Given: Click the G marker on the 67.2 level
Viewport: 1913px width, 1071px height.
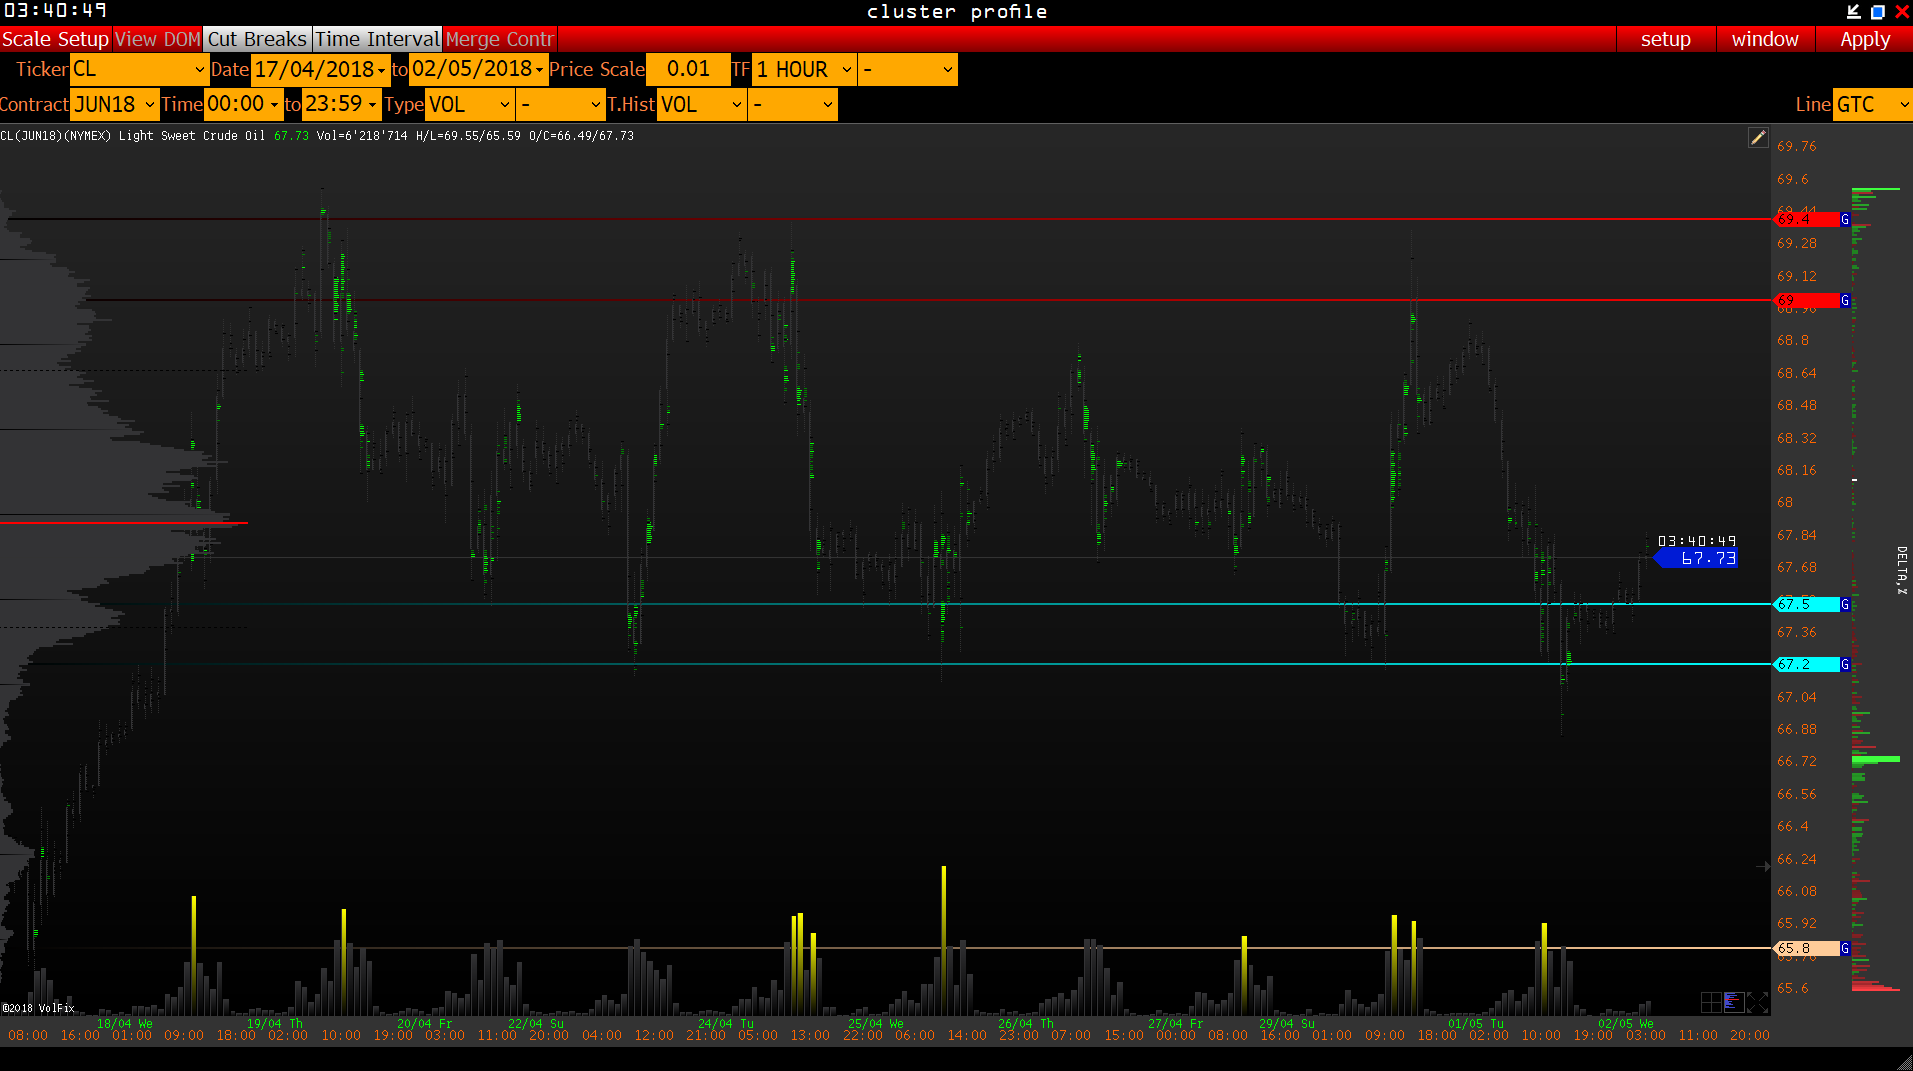Looking at the screenshot, I should [x=1845, y=665].
